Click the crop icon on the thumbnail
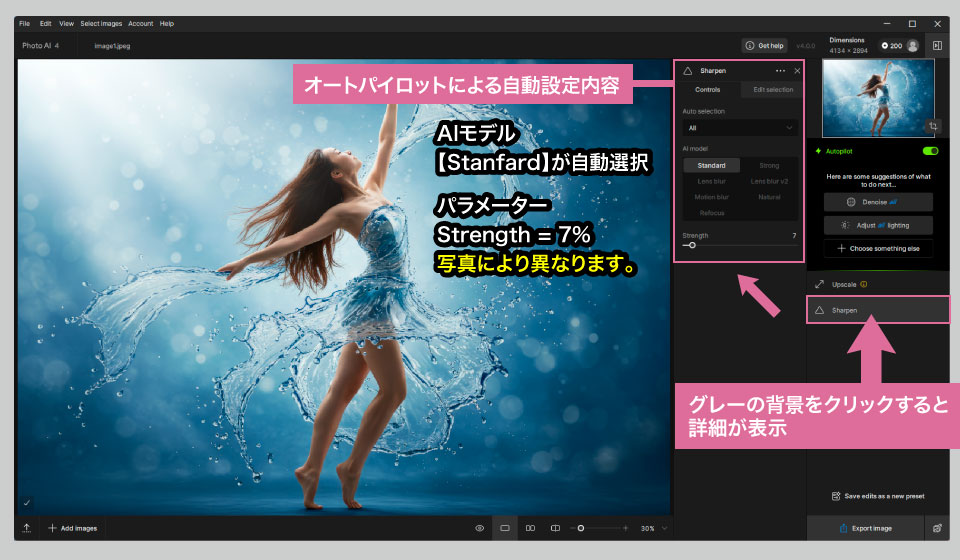Screen dimensions: 960x560 pyautogui.click(x=932, y=126)
